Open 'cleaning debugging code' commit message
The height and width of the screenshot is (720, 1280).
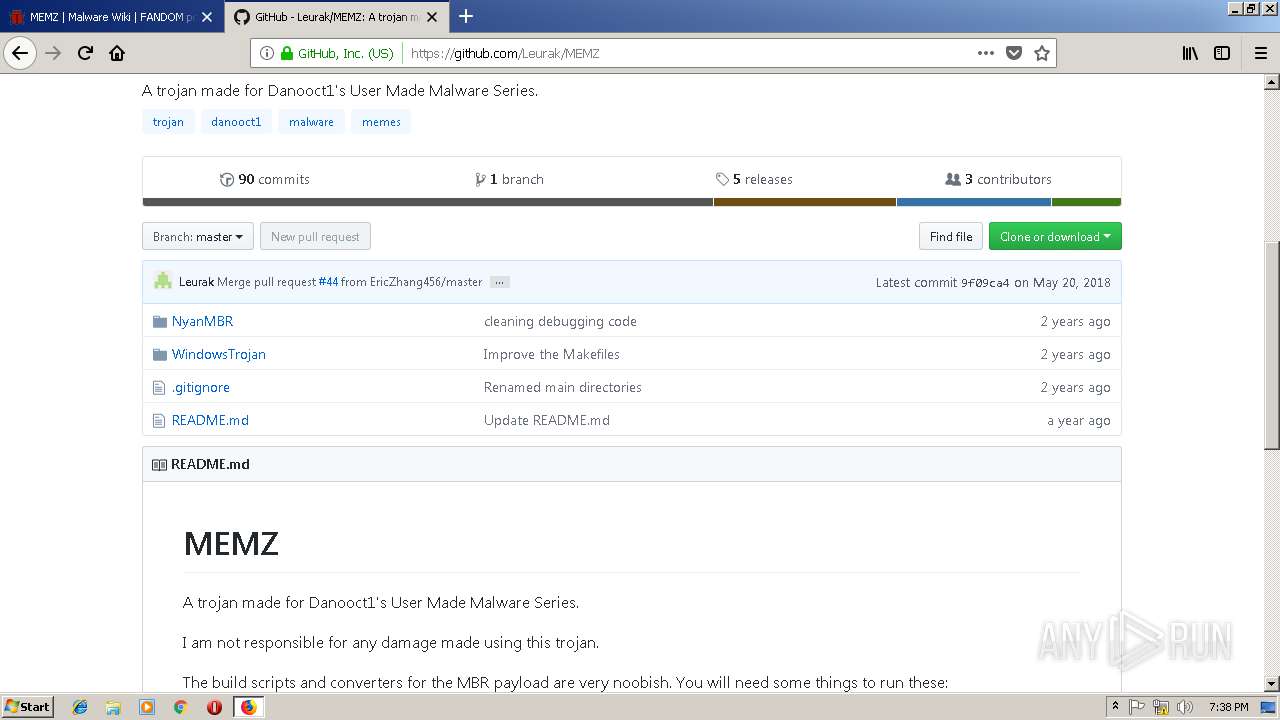pyautogui.click(x=560, y=321)
